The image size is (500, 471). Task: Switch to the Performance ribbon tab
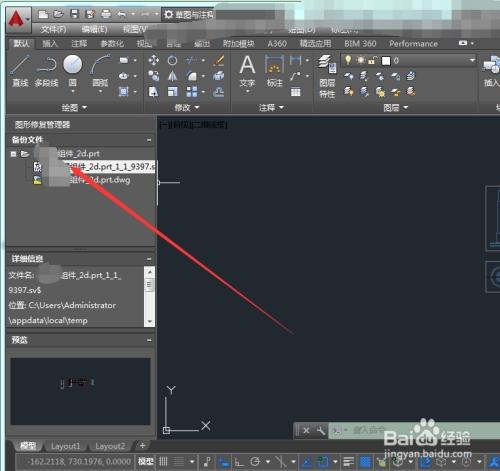click(x=413, y=44)
